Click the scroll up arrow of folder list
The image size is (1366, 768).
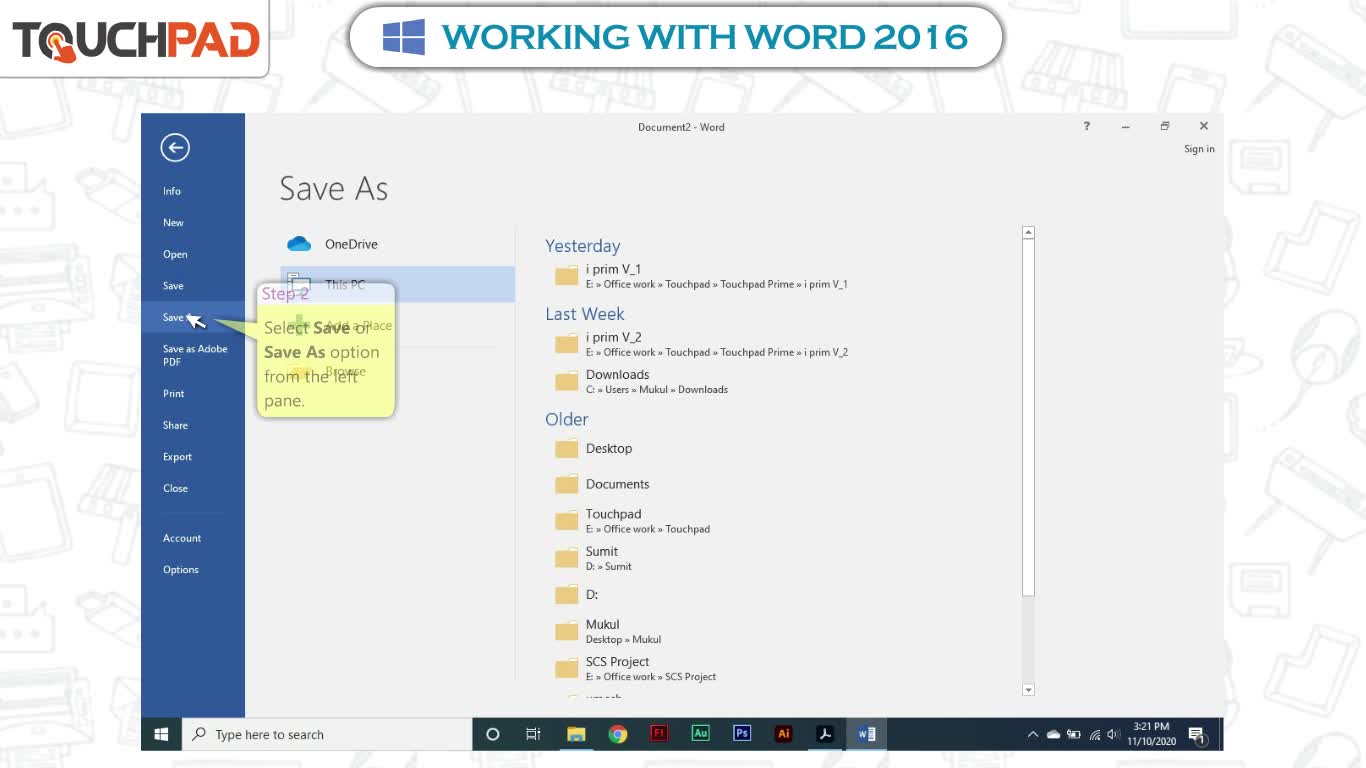coord(1028,232)
